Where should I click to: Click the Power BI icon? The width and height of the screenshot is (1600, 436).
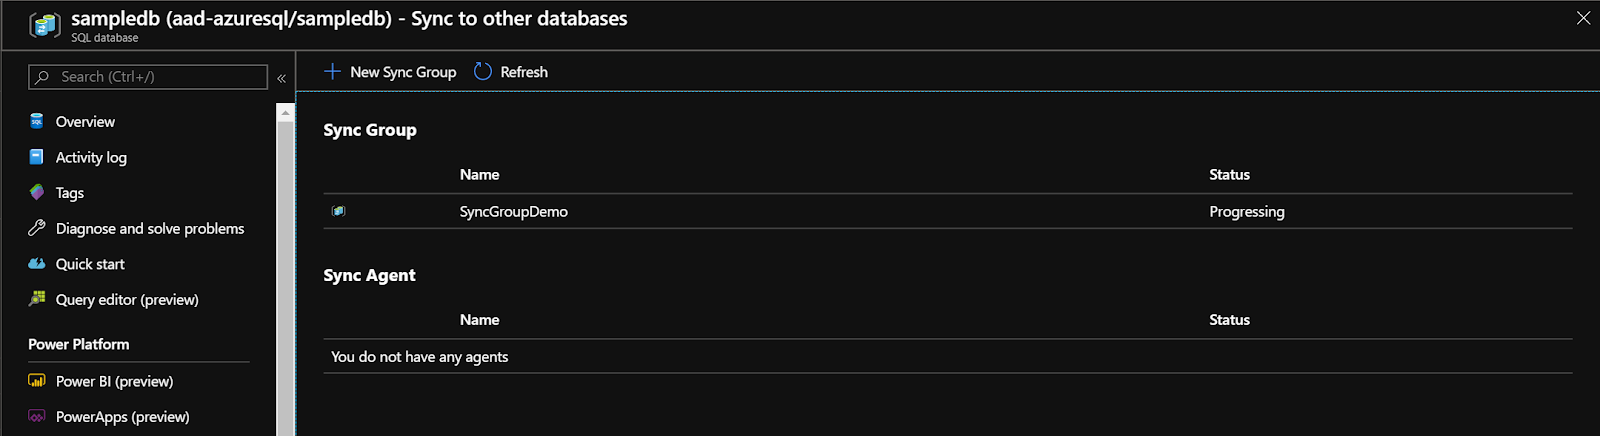pyautogui.click(x=37, y=381)
